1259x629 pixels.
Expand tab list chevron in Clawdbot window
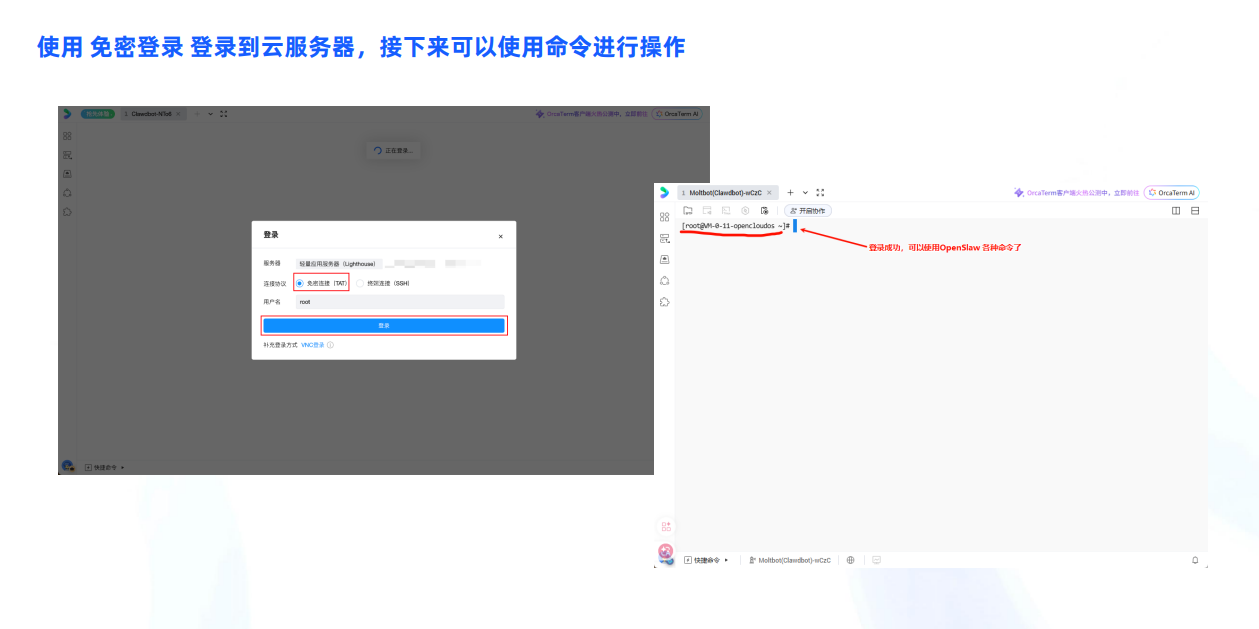point(210,114)
